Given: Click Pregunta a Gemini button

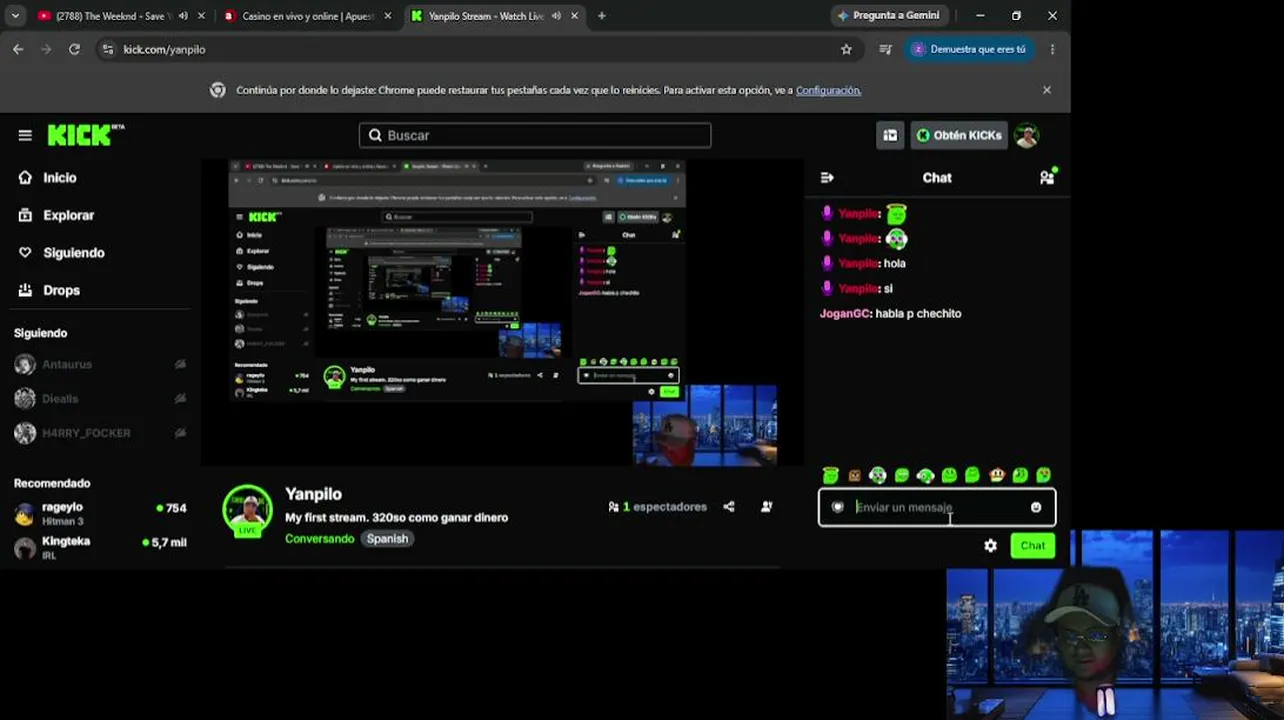Looking at the screenshot, I should (888, 16).
